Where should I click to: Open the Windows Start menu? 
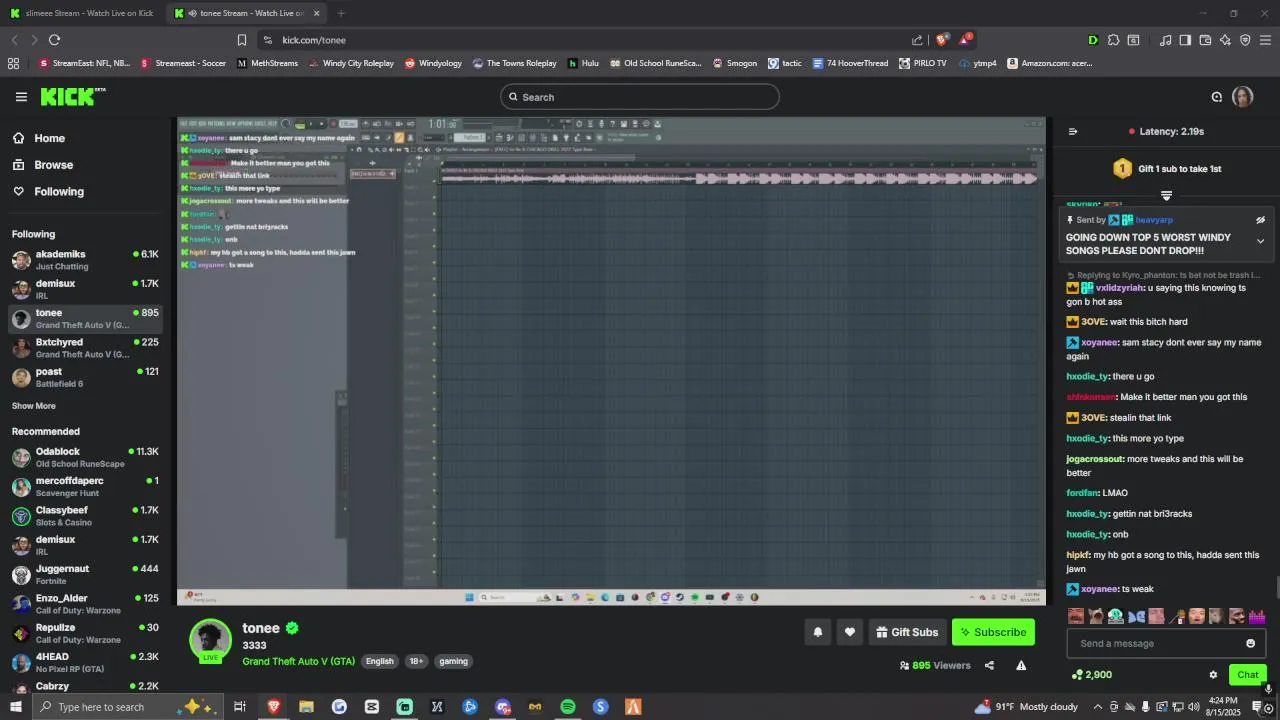click(16, 707)
